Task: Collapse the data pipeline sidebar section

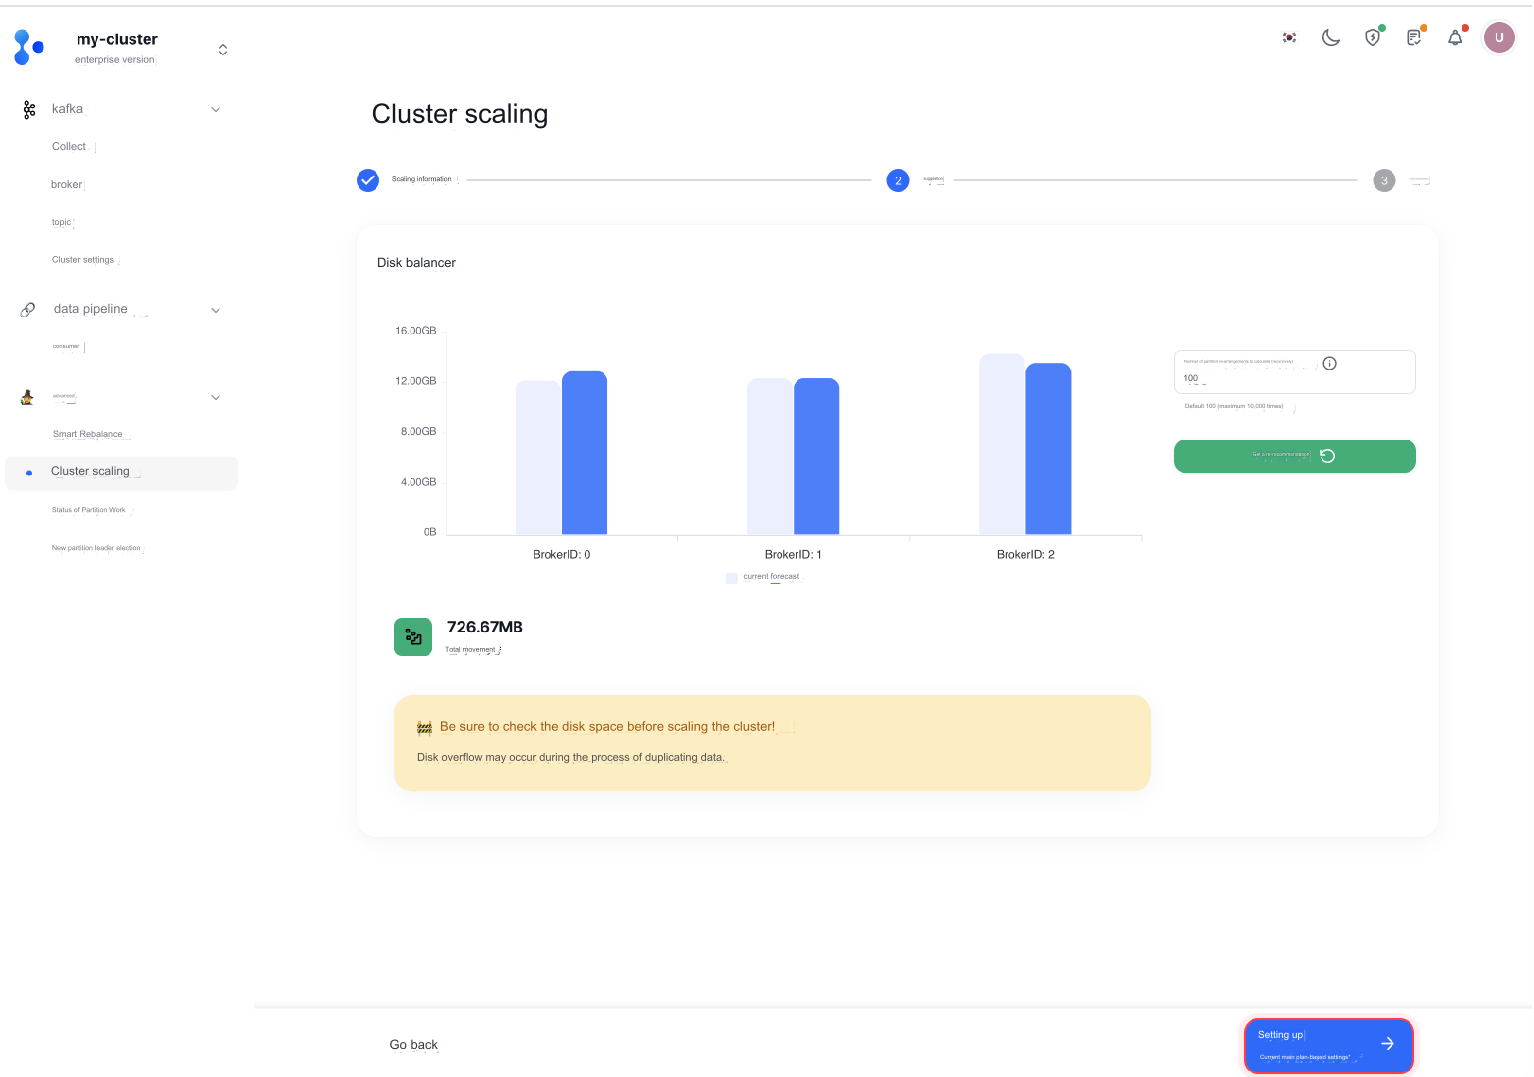Action: tap(215, 310)
